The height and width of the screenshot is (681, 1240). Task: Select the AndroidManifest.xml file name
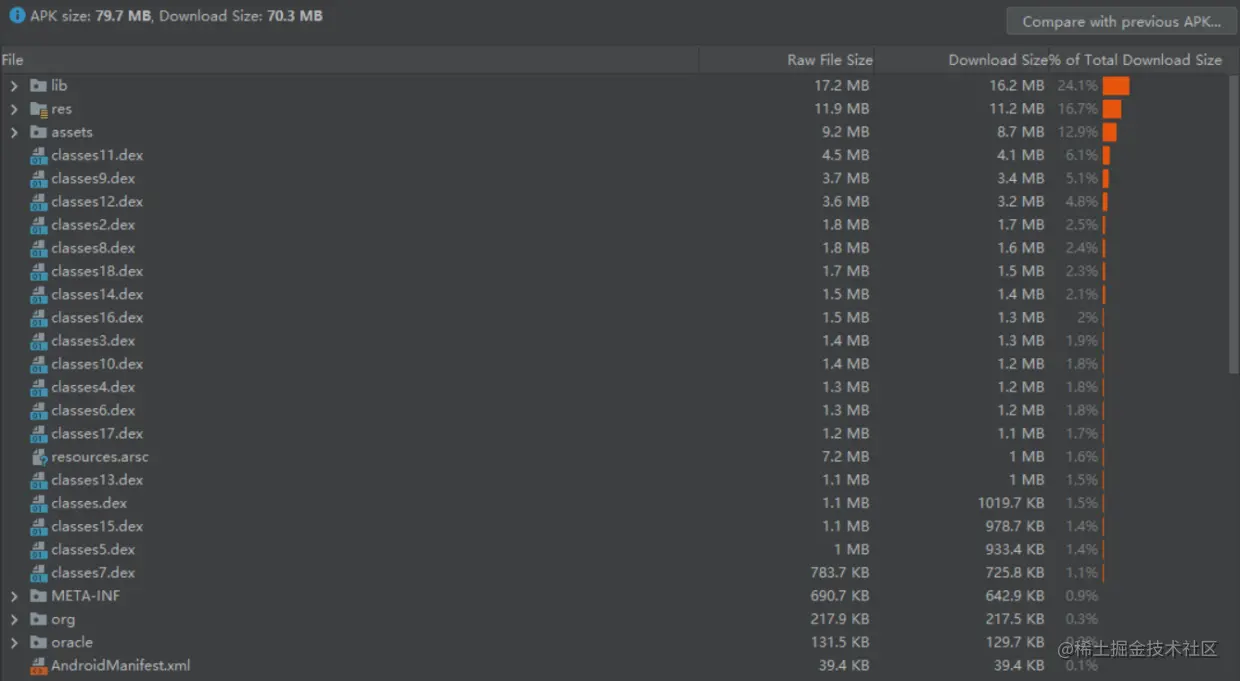121,665
